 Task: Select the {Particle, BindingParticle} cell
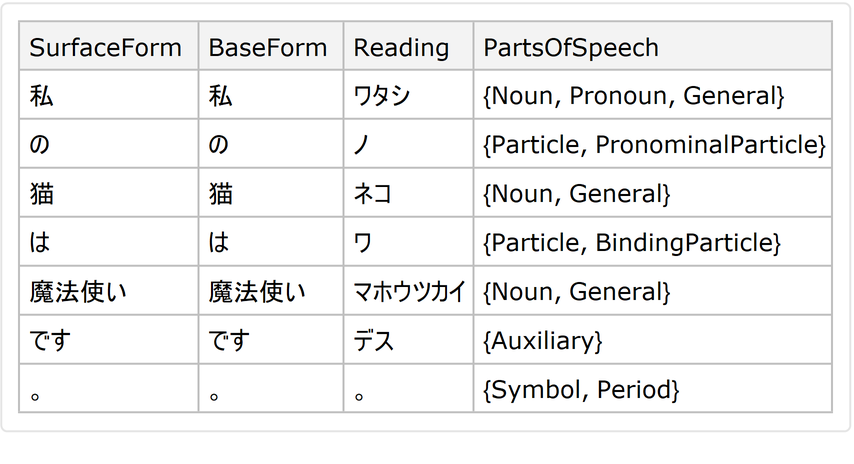[x=631, y=243]
